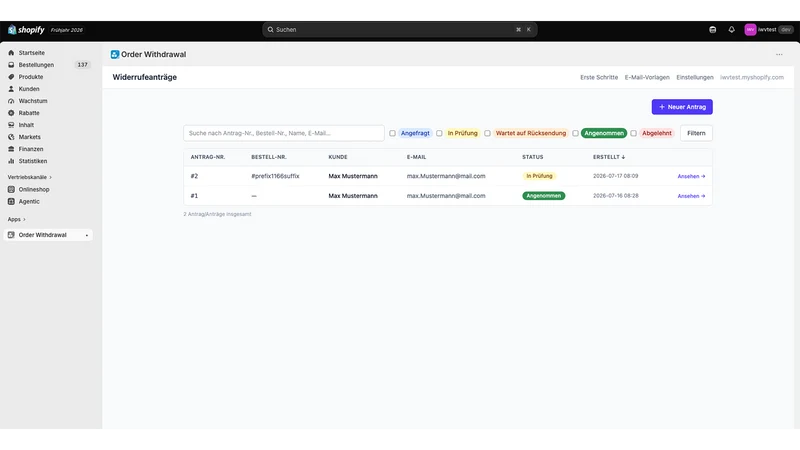
Task: Open the notifications bell
Action: pyautogui.click(x=731, y=30)
